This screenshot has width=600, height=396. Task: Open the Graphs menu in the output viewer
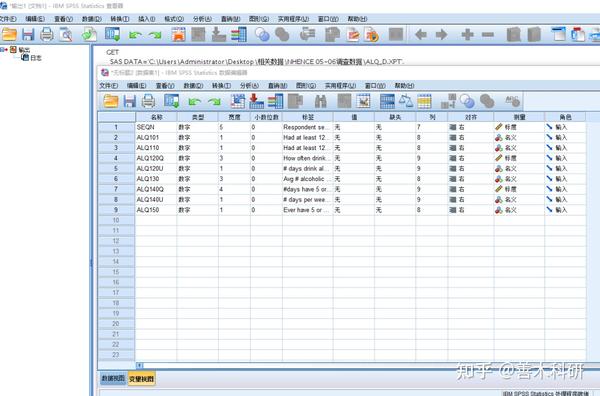(x=259, y=19)
